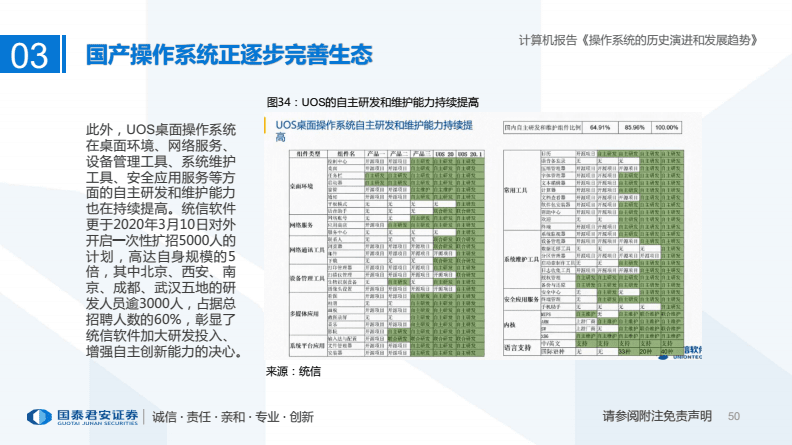Click the slogan 诚信·责任·亲和·专业·创新
The height and width of the screenshot is (445, 792).
233,417
